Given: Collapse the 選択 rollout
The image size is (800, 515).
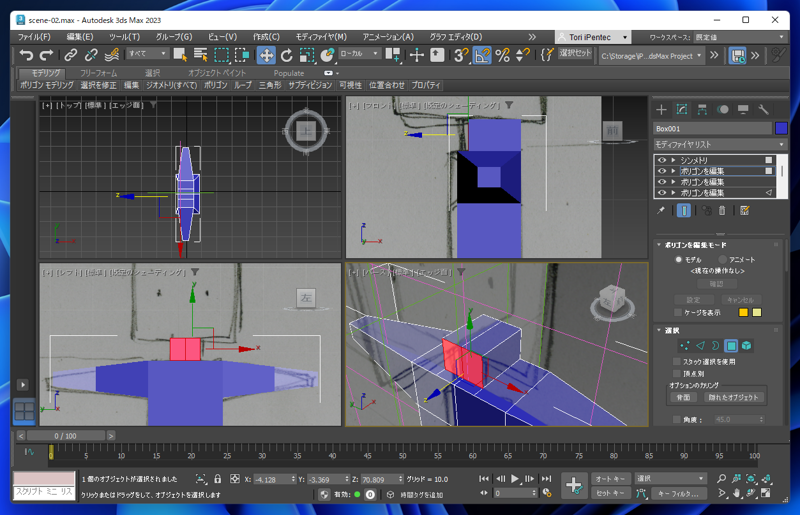Looking at the screenshot, I should (659, 331).
